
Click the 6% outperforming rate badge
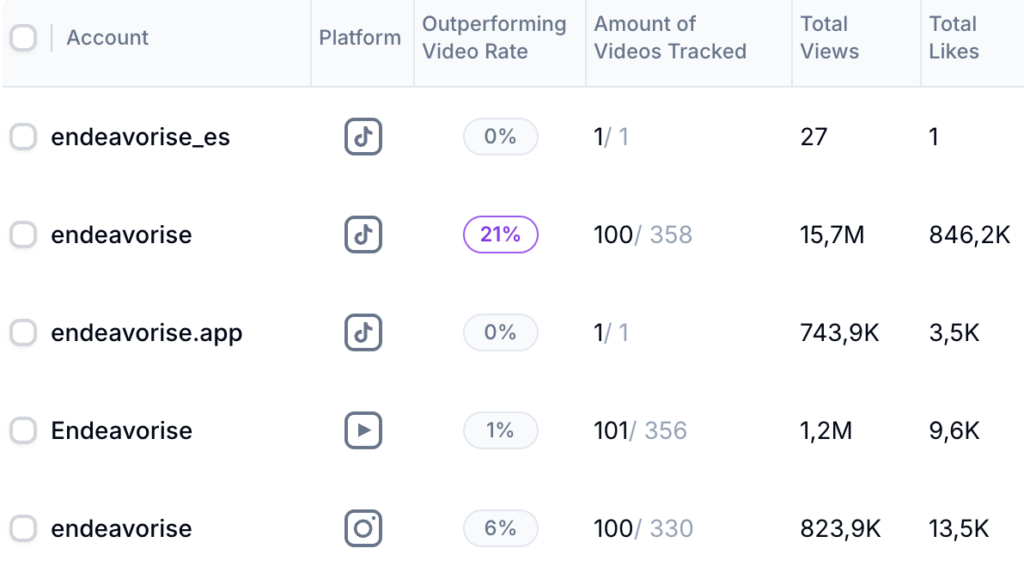click(500, 529)
